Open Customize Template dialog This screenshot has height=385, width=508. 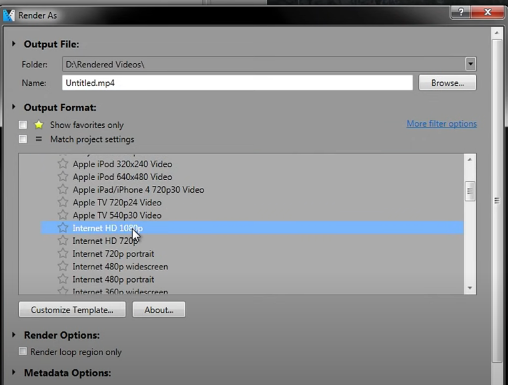(x=72, y=310)
